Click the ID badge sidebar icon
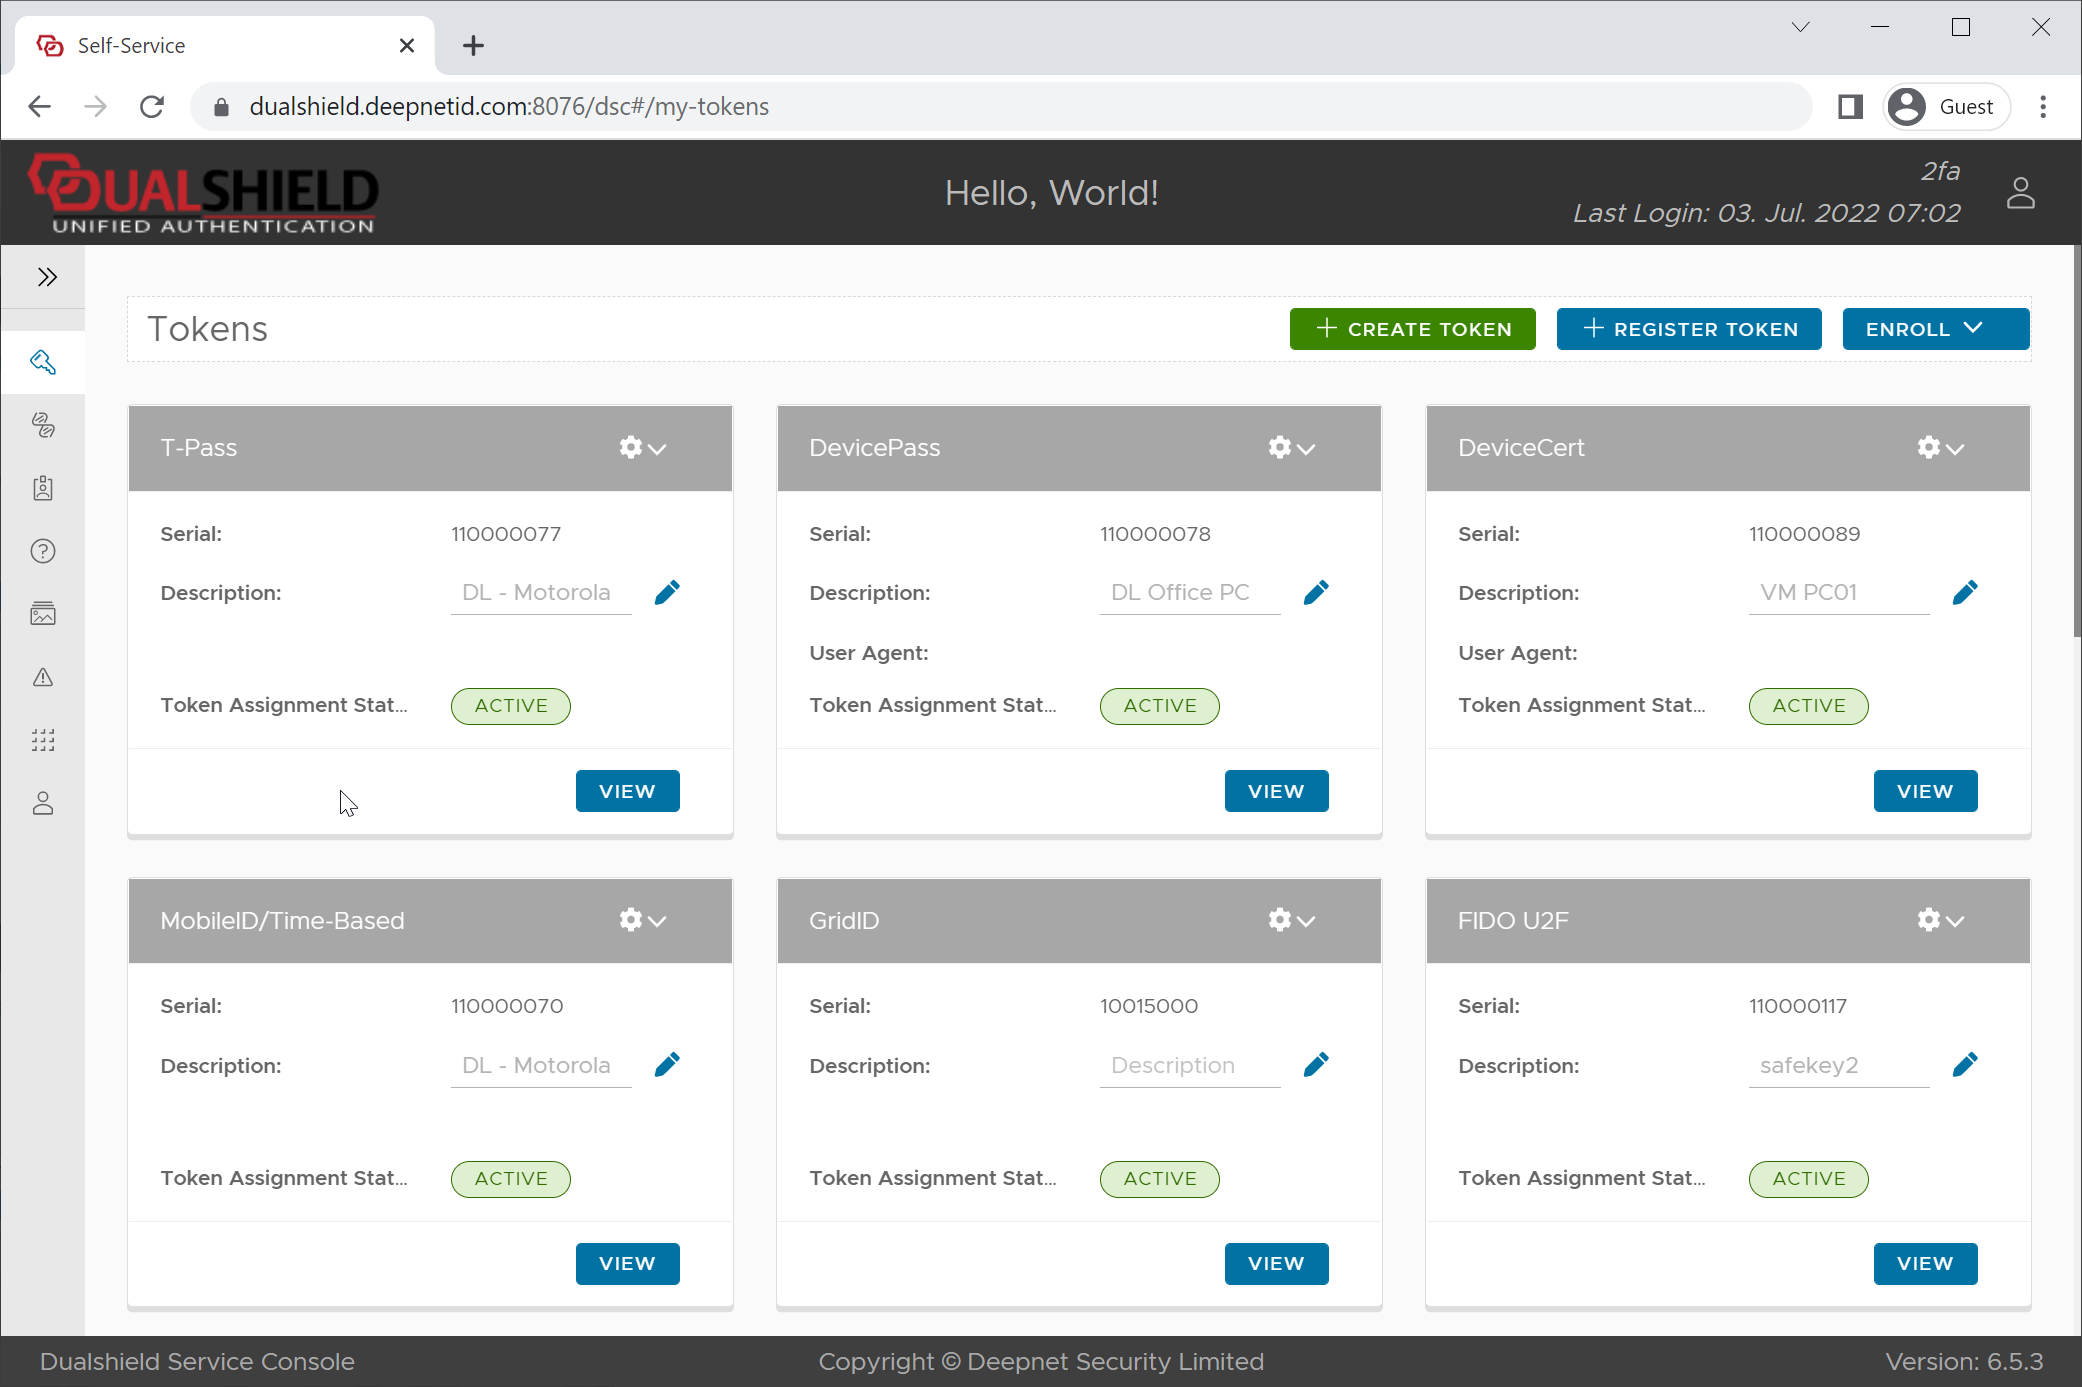Image resolution: width=2082 pixels, height=1387 pixels. pyautogui.click(x=43, y=488)
